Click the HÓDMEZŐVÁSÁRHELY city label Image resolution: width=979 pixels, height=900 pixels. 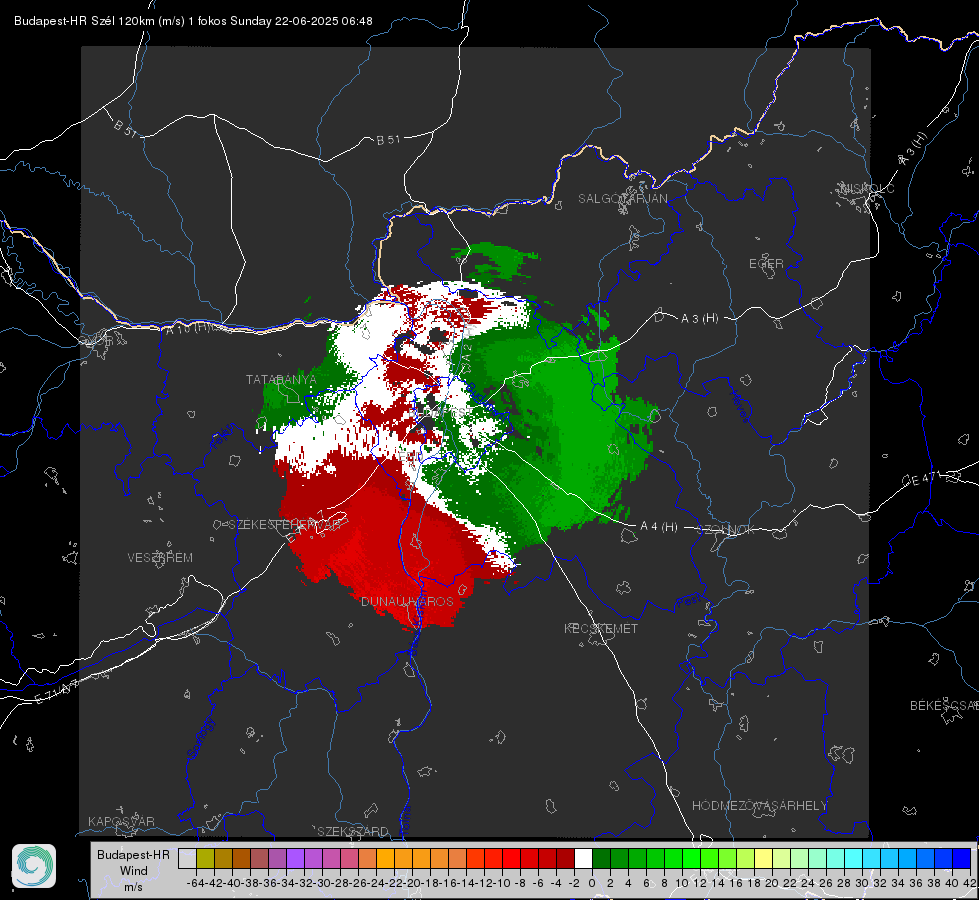click(759, 806)
